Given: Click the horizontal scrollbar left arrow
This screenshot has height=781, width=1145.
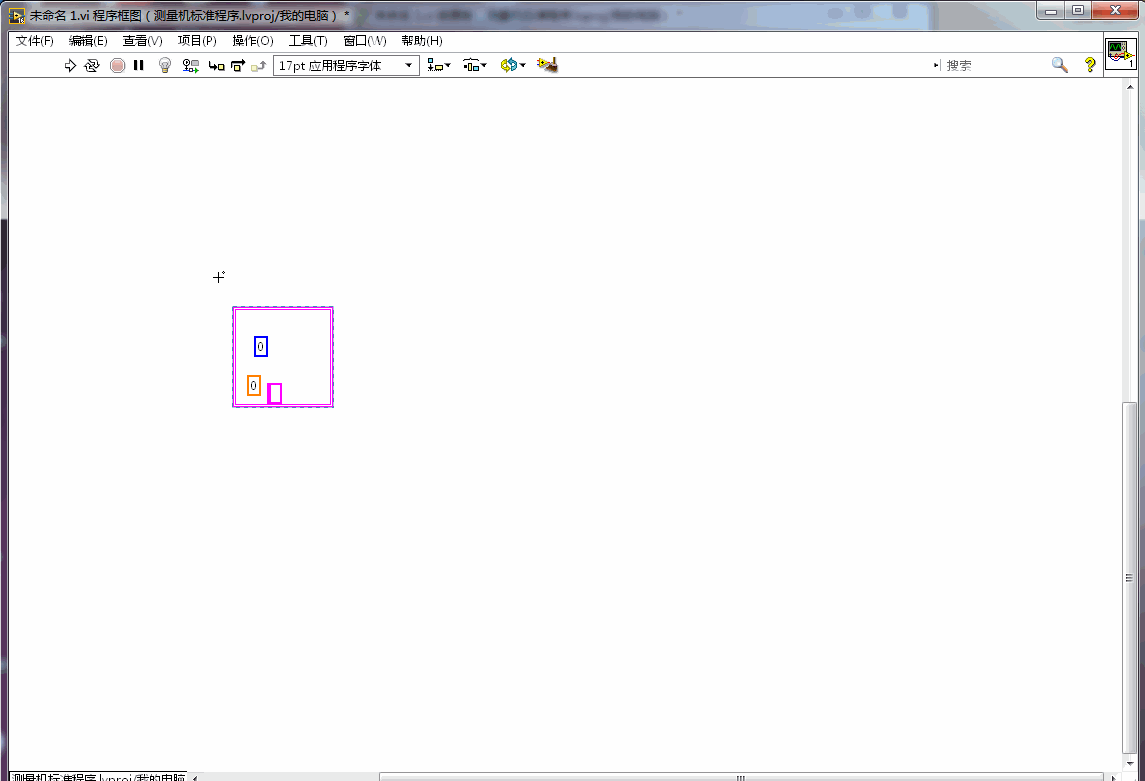Looking at the screenshot, I should pyautogui.click(x=194, y=777).
